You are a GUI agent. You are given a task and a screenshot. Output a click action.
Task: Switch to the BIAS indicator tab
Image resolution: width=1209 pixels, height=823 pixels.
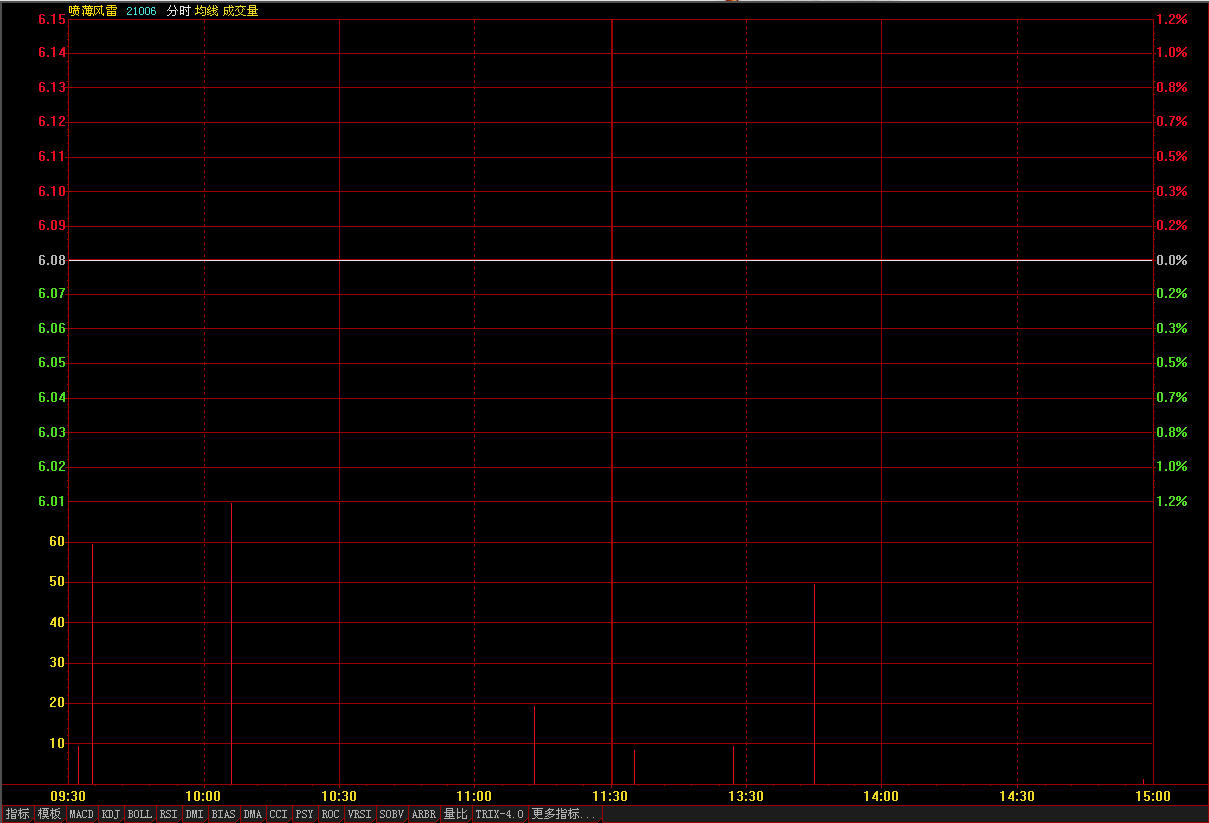click(224, 814)
